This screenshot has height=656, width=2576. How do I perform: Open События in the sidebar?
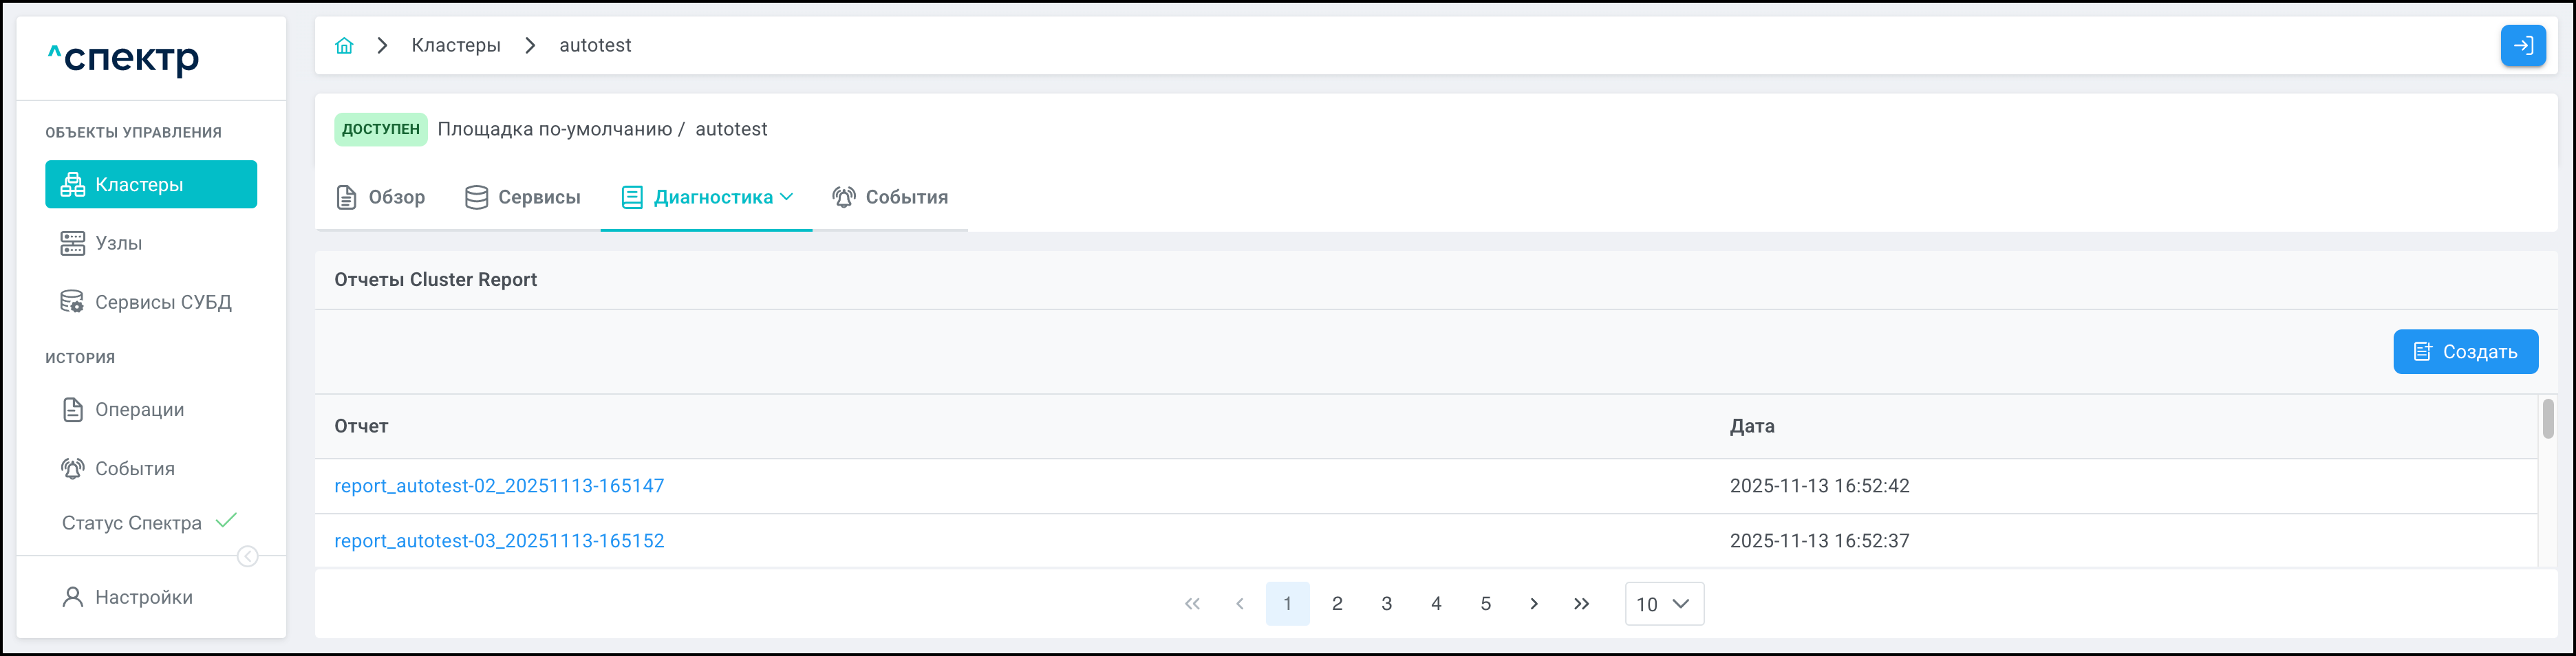(134, 469)
